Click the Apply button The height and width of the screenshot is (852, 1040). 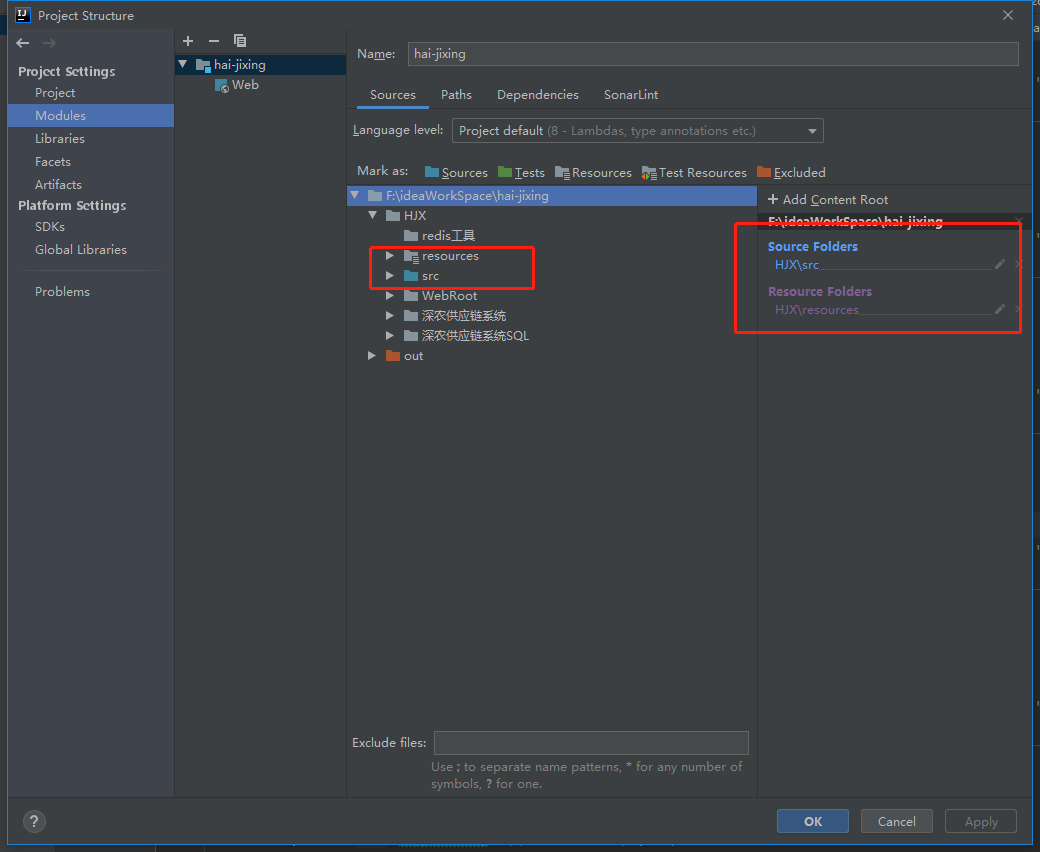(x=981, y=822)
